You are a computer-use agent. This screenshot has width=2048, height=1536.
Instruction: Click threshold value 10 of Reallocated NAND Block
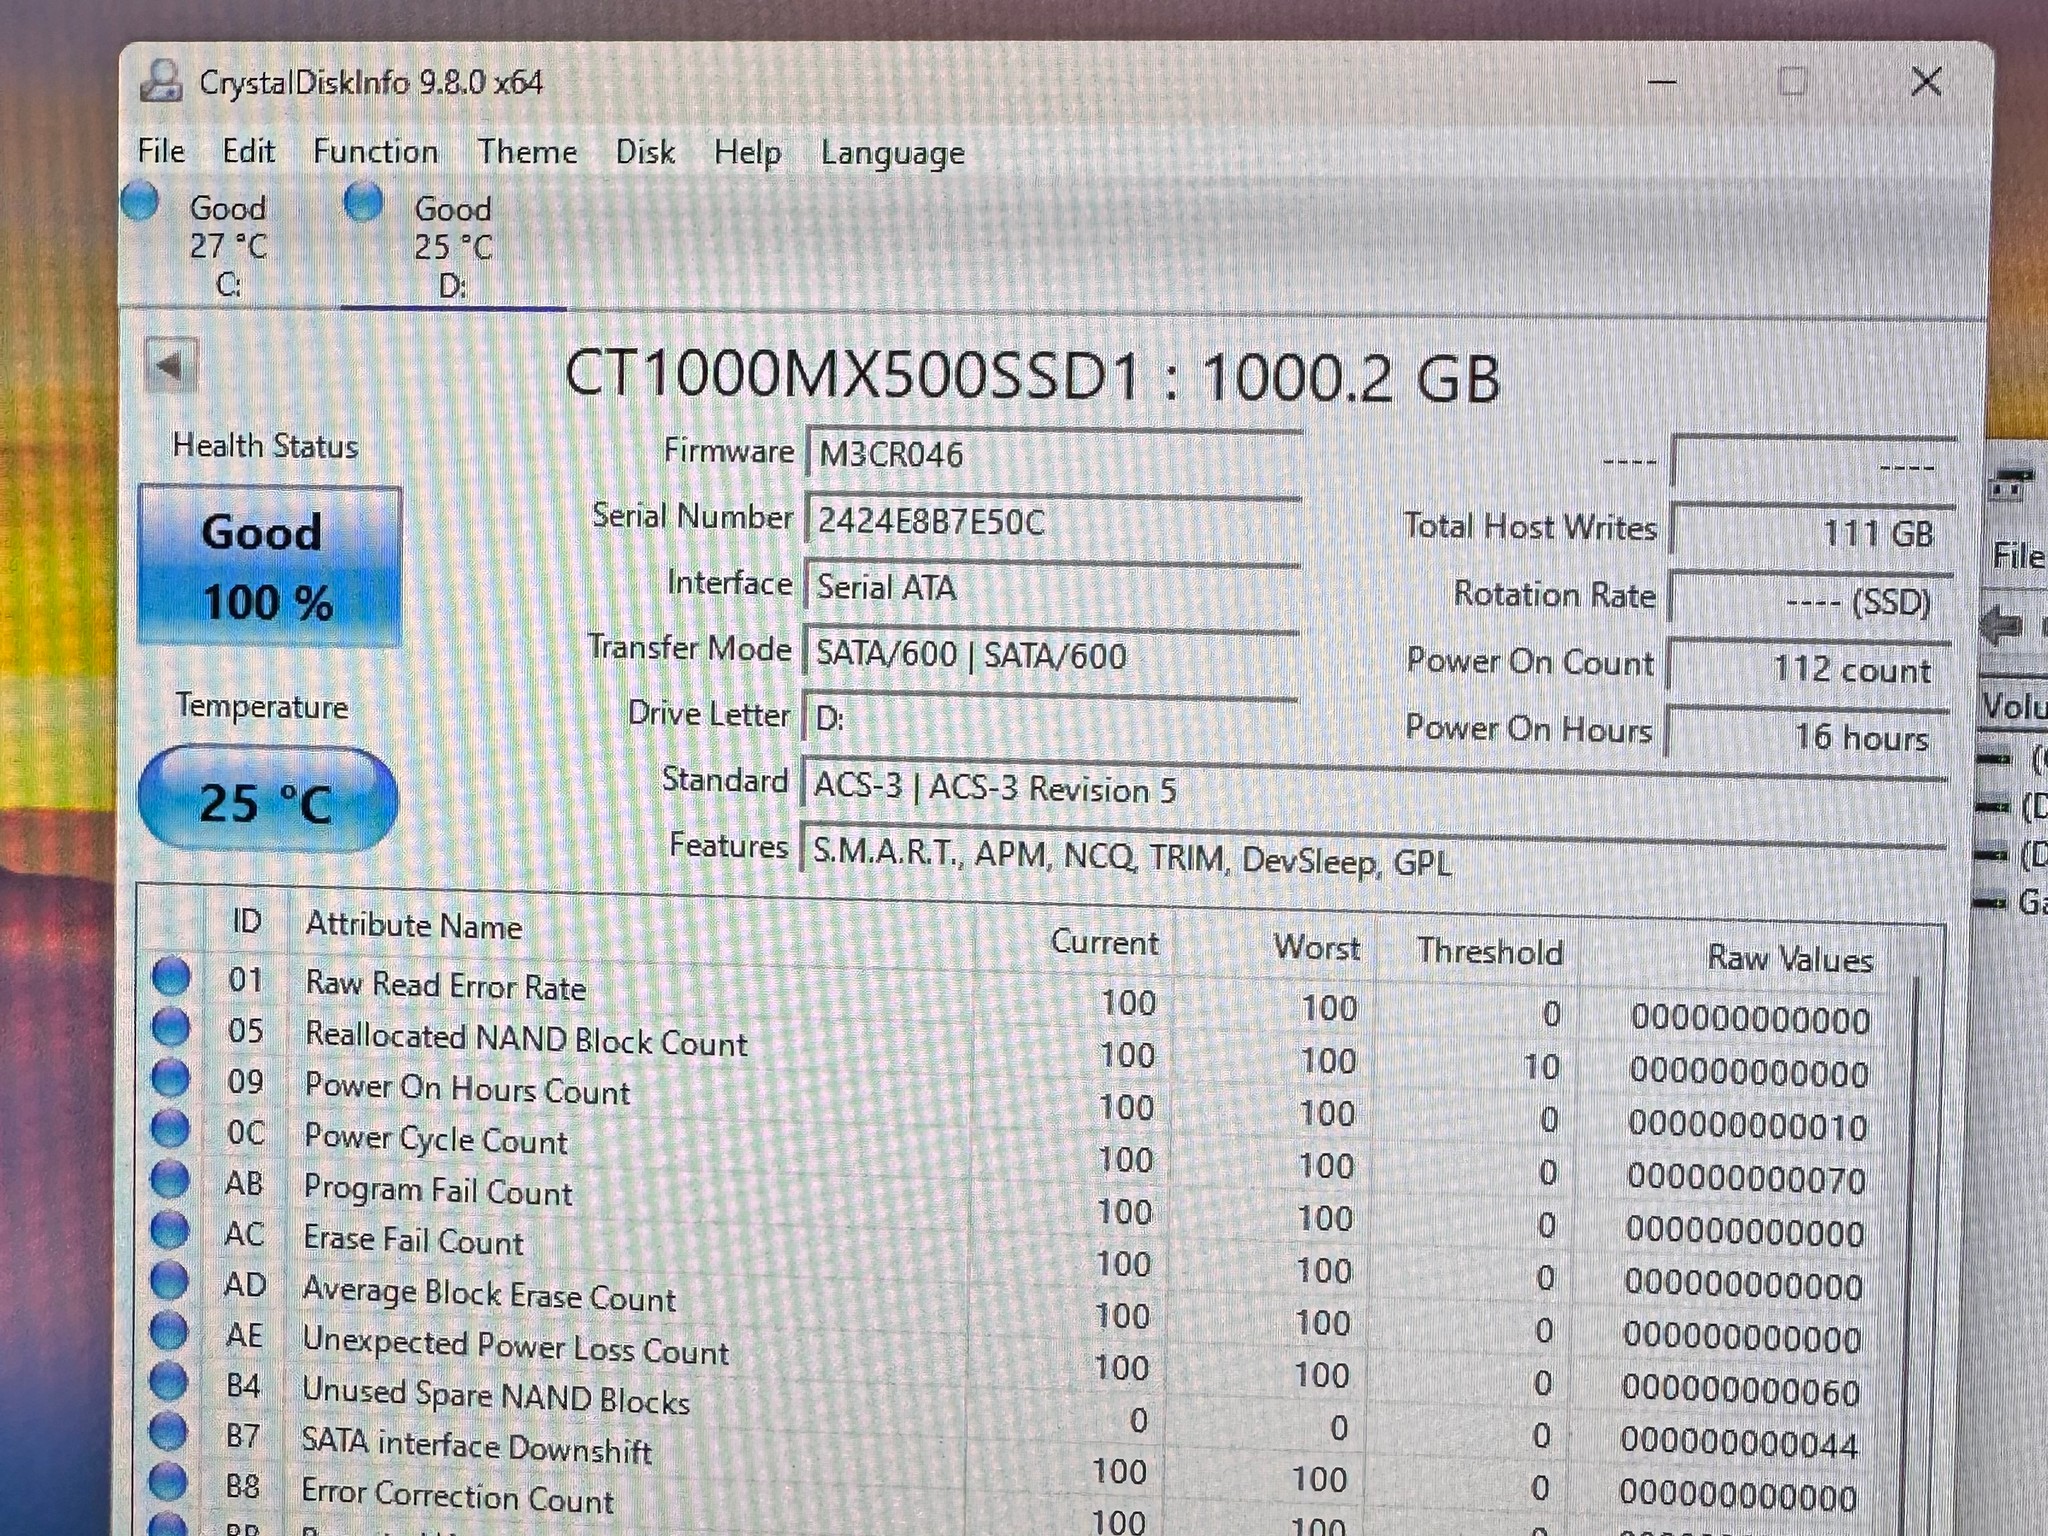[x=1541, y=1067]
